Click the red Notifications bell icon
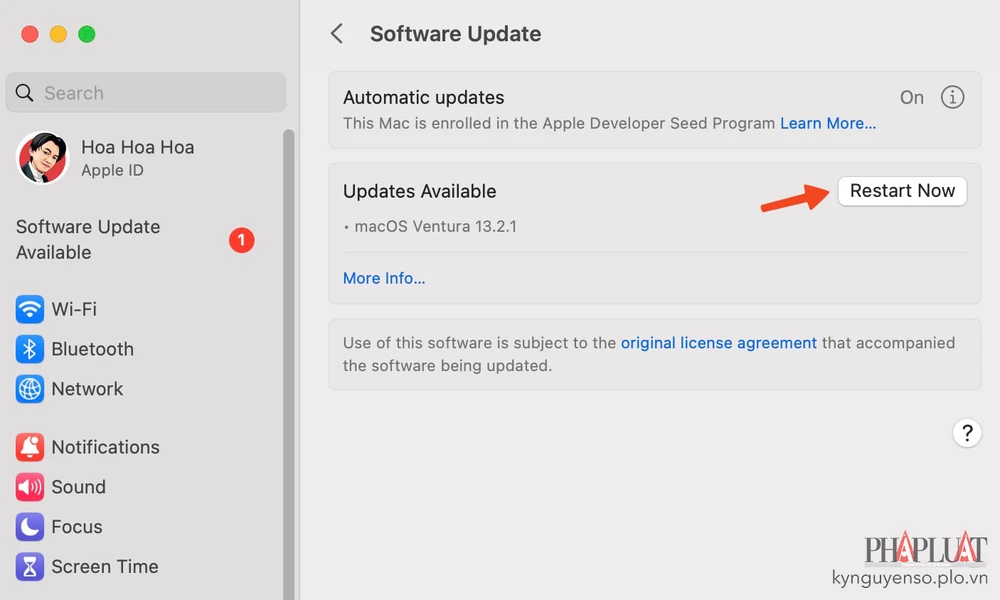The width and height of the screenshot is (1000, 600). point(30,447)
